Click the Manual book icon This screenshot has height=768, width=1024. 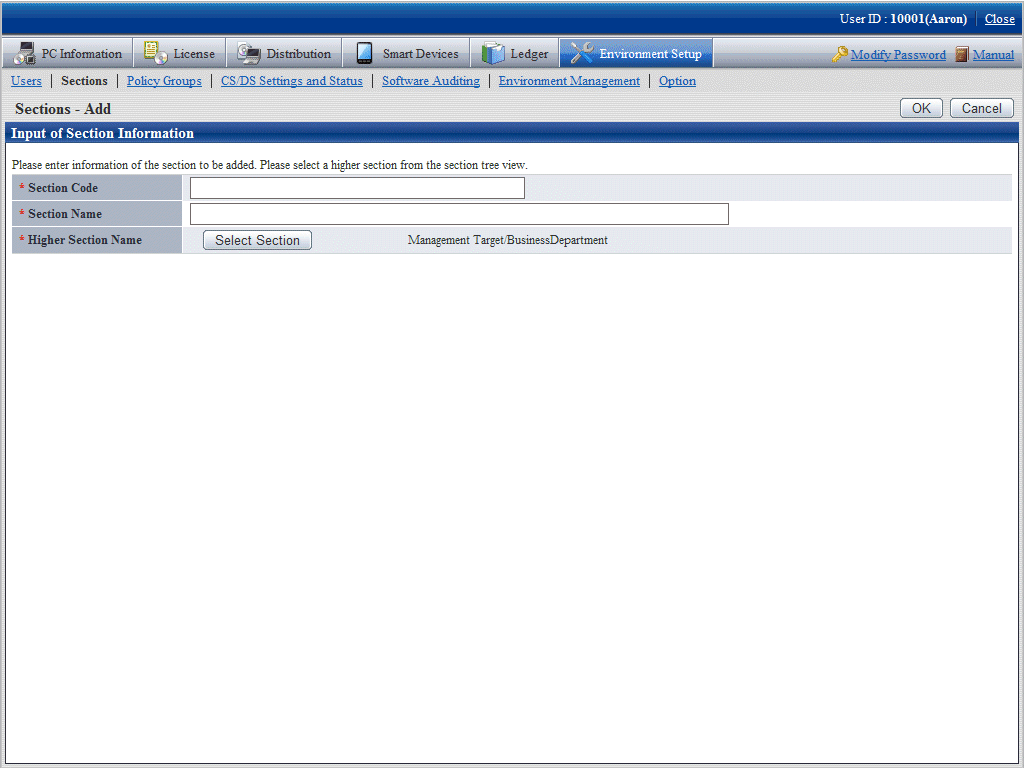(961, 54)
